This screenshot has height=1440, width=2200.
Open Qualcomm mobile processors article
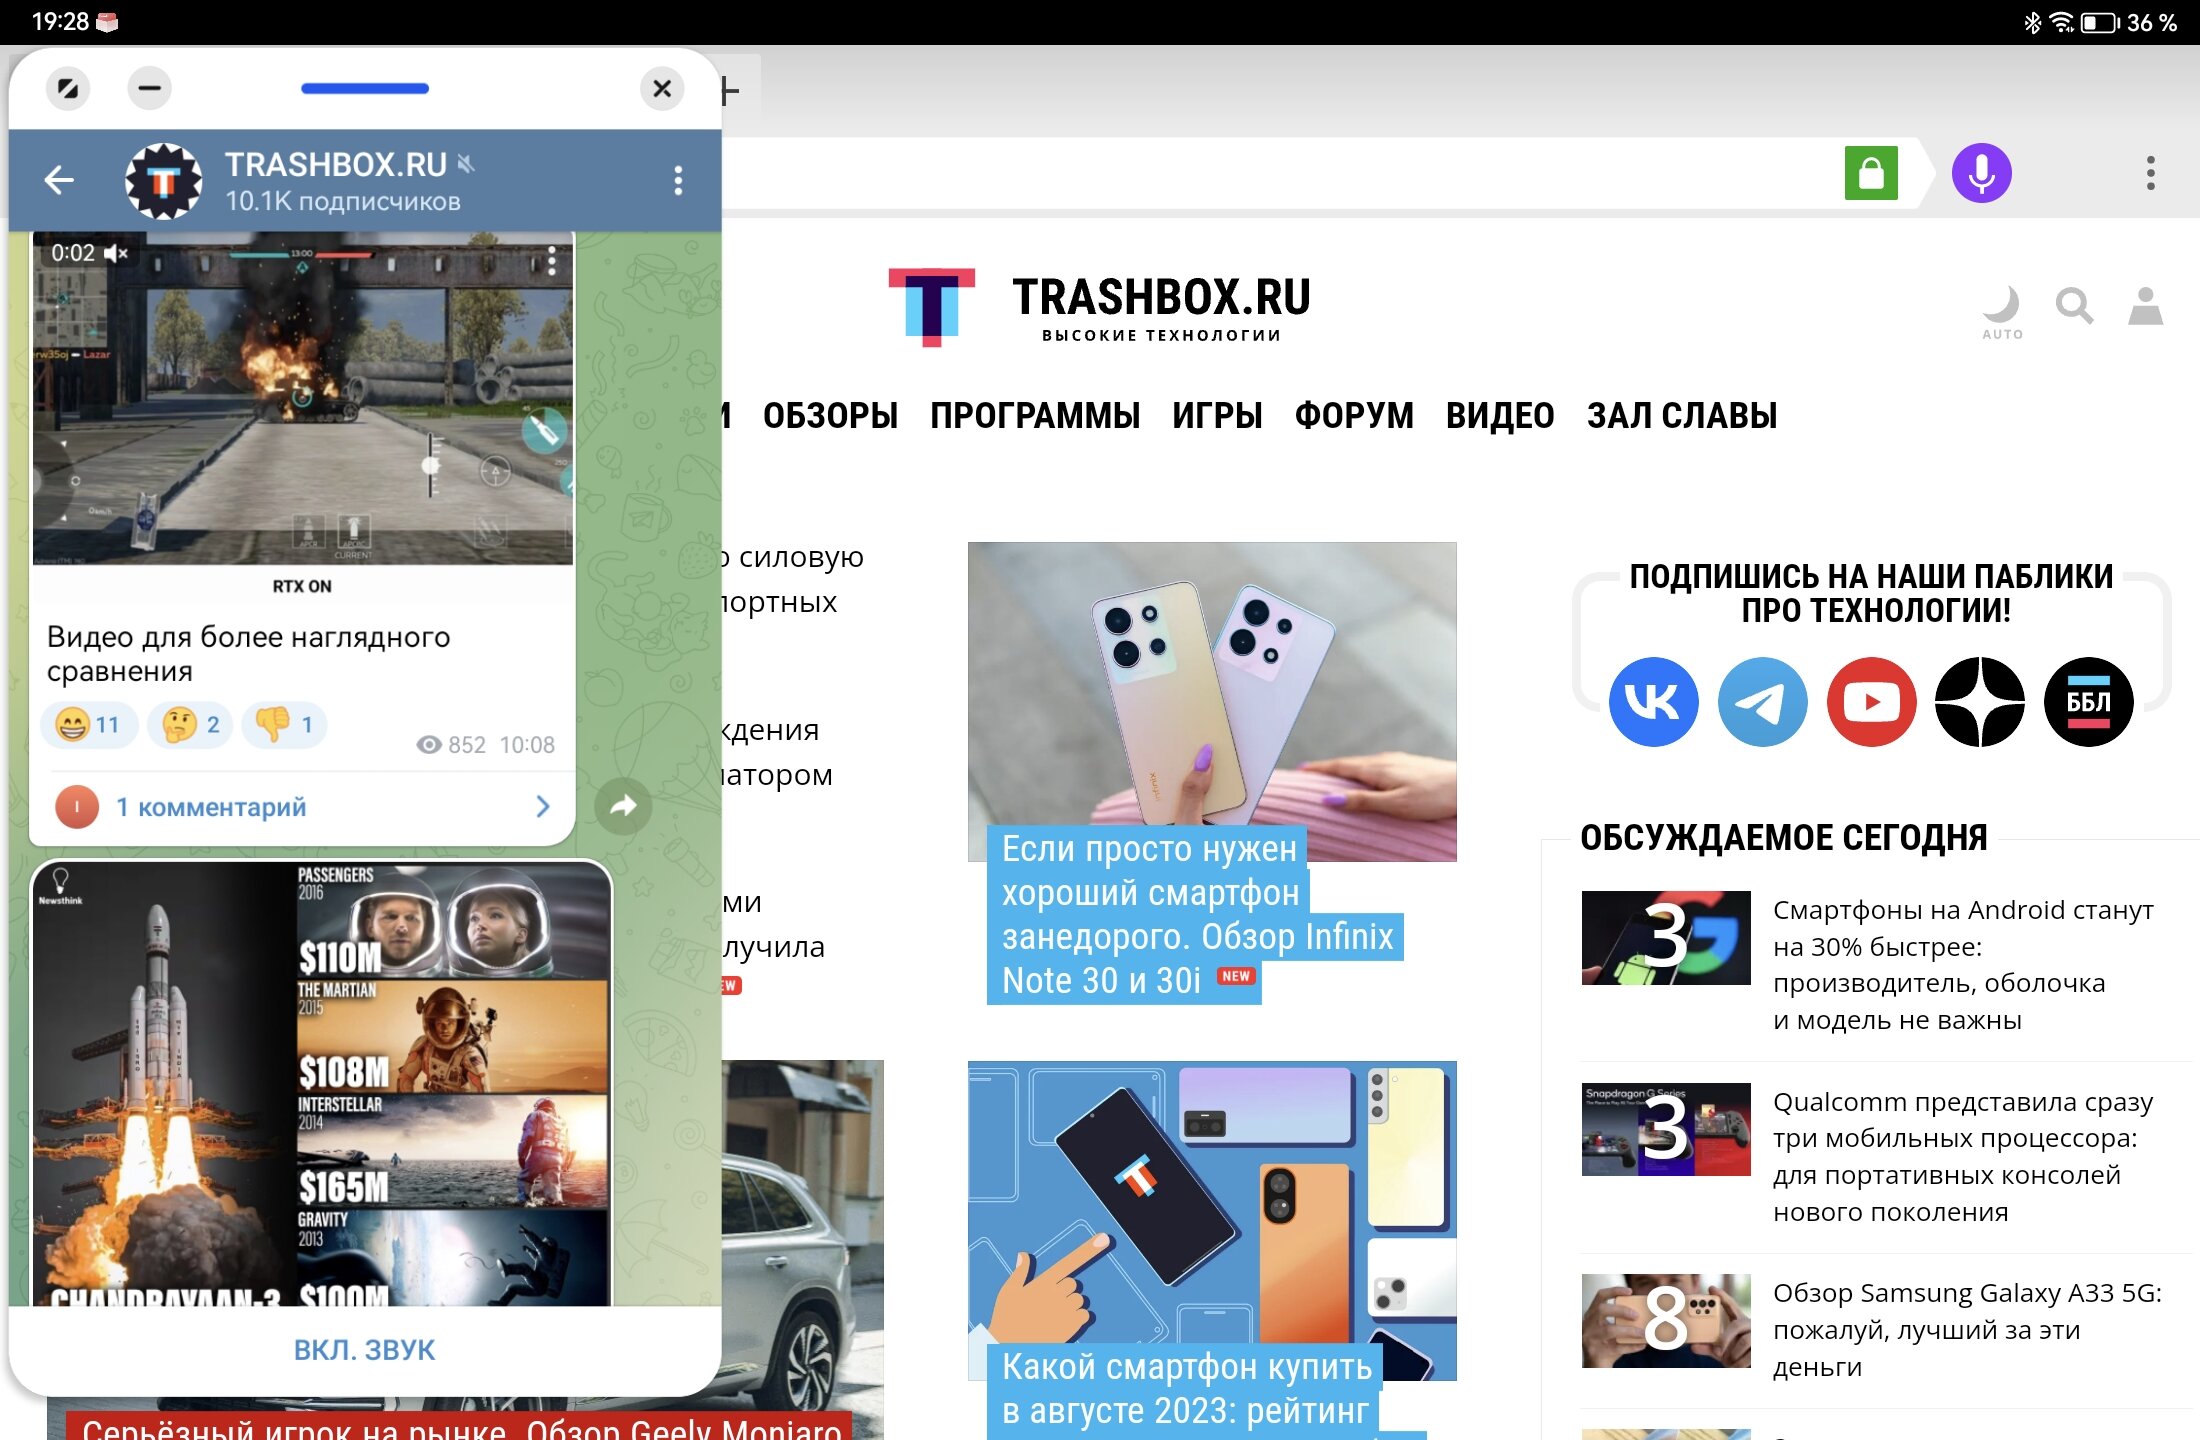(x=1962, y=1157)
